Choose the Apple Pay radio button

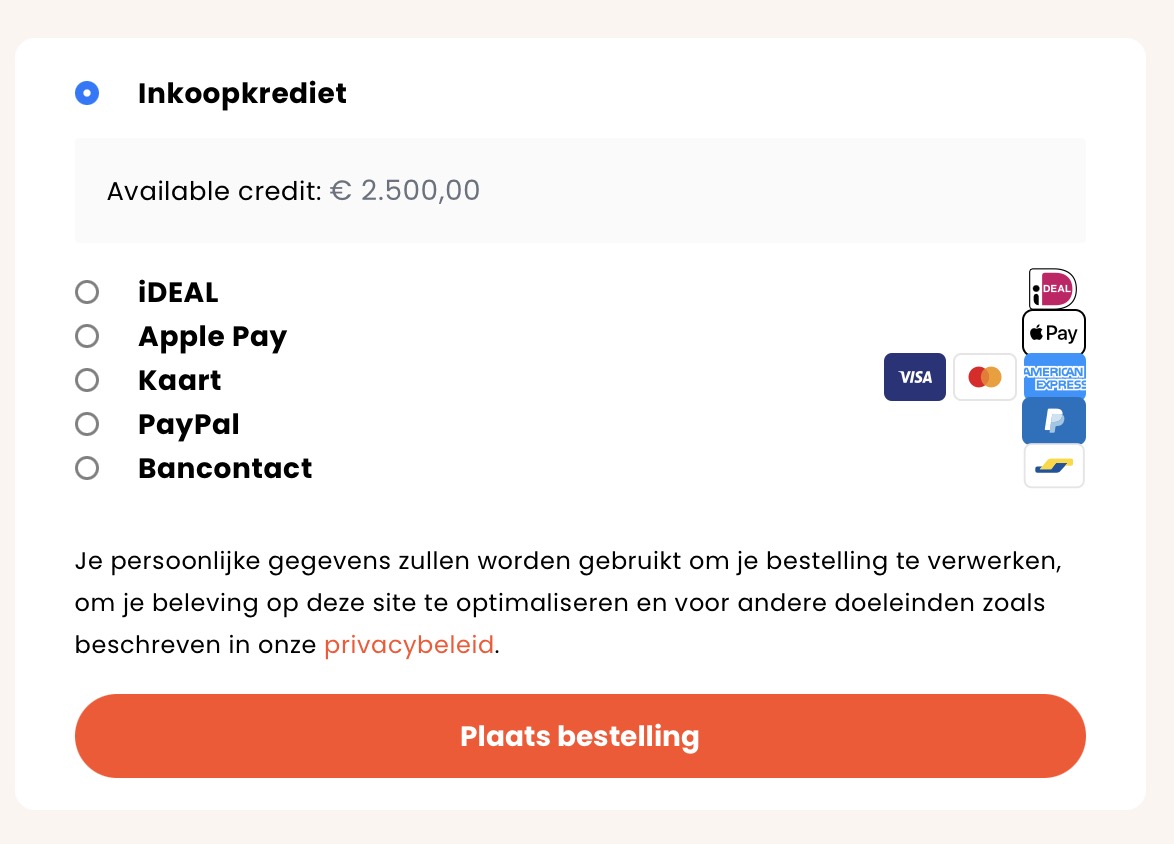point(87,336)
